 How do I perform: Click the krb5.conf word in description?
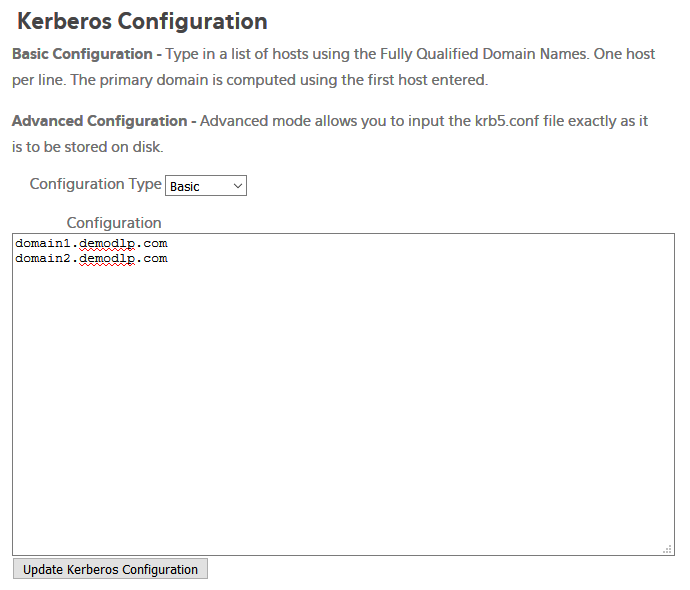click(x=507, y=121)
